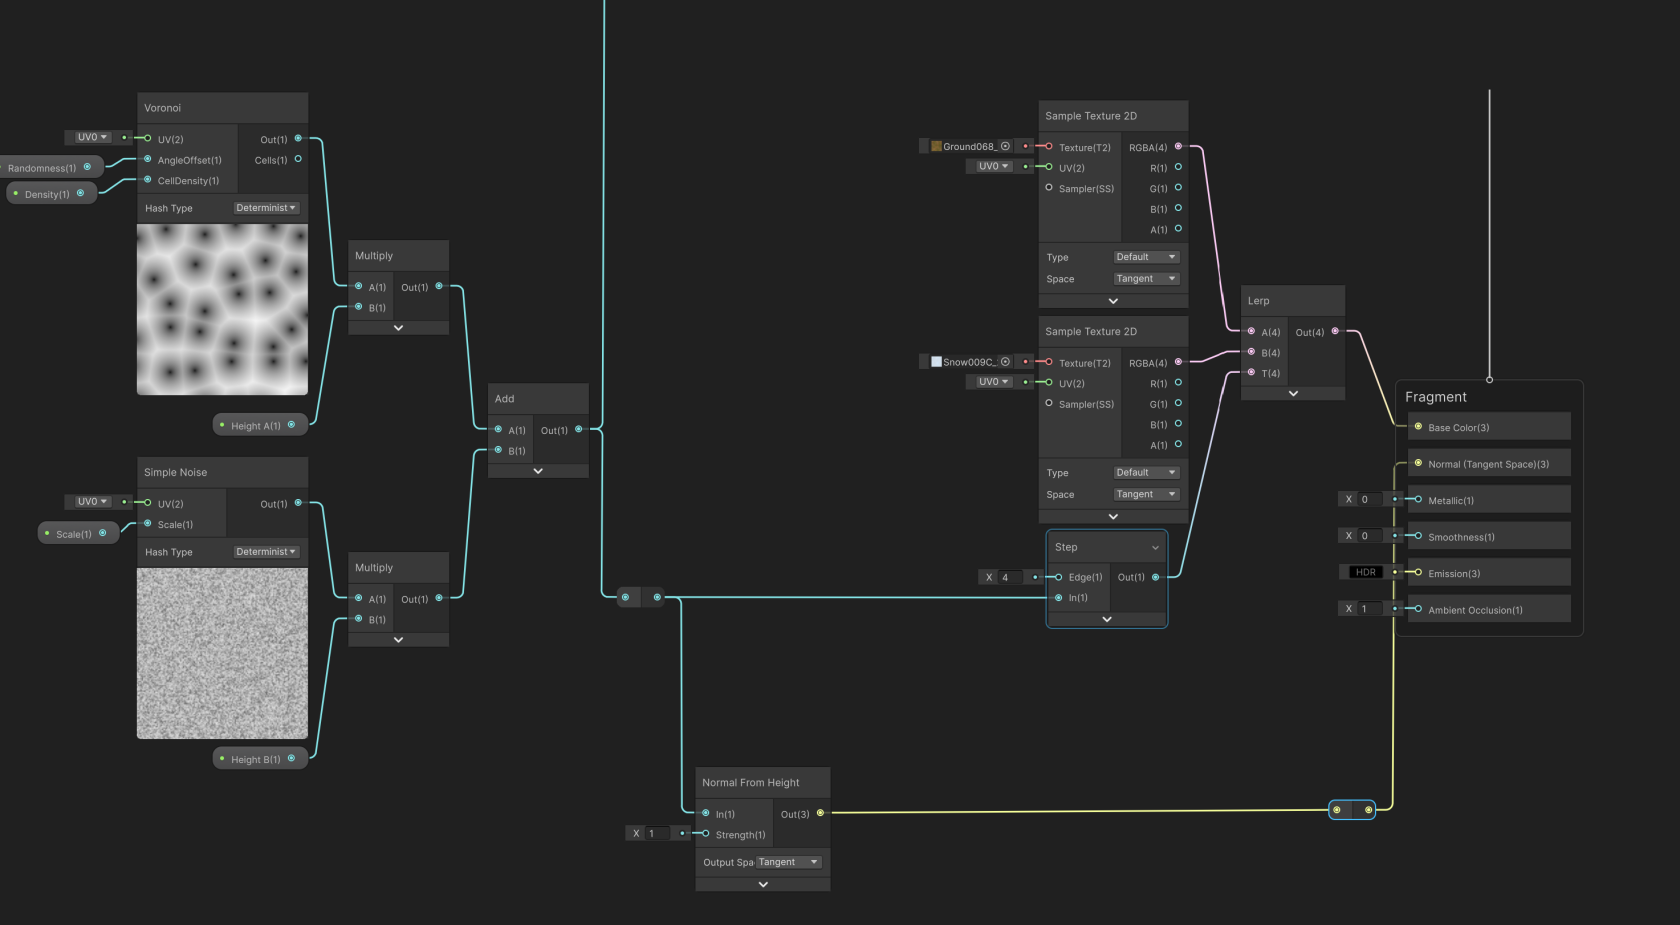The height and width of the screenshot is (925, 1680).
Task: Expand the lower Multiply node preview chevron
Action: (398, 640)
